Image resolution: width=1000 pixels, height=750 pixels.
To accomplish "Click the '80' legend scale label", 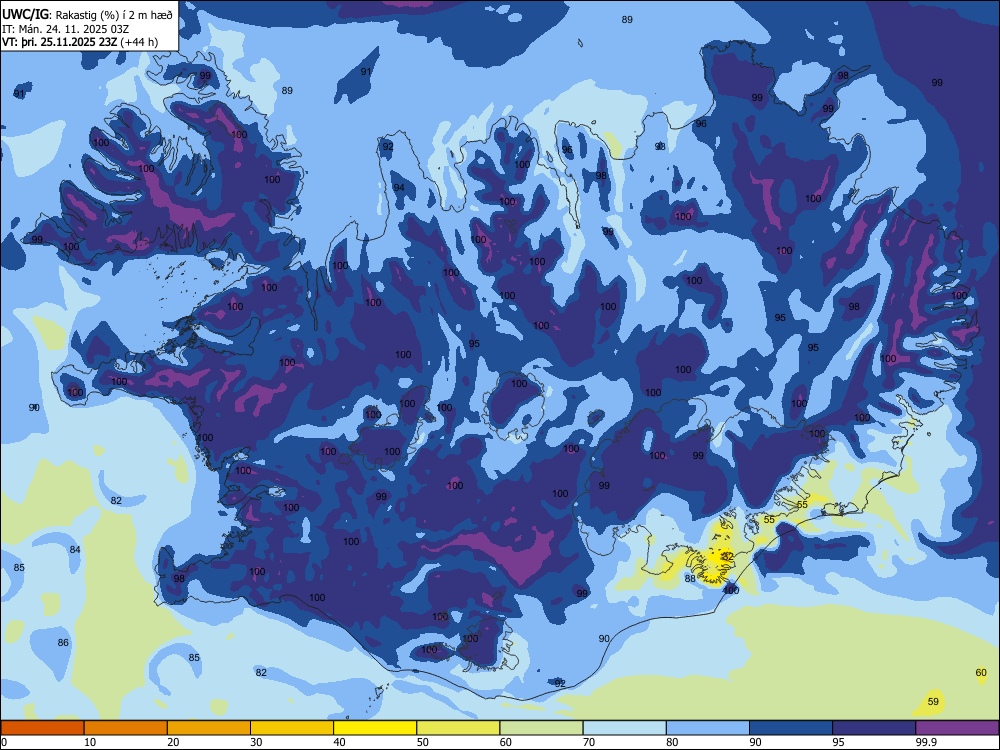I will click(x=672, y=742).
